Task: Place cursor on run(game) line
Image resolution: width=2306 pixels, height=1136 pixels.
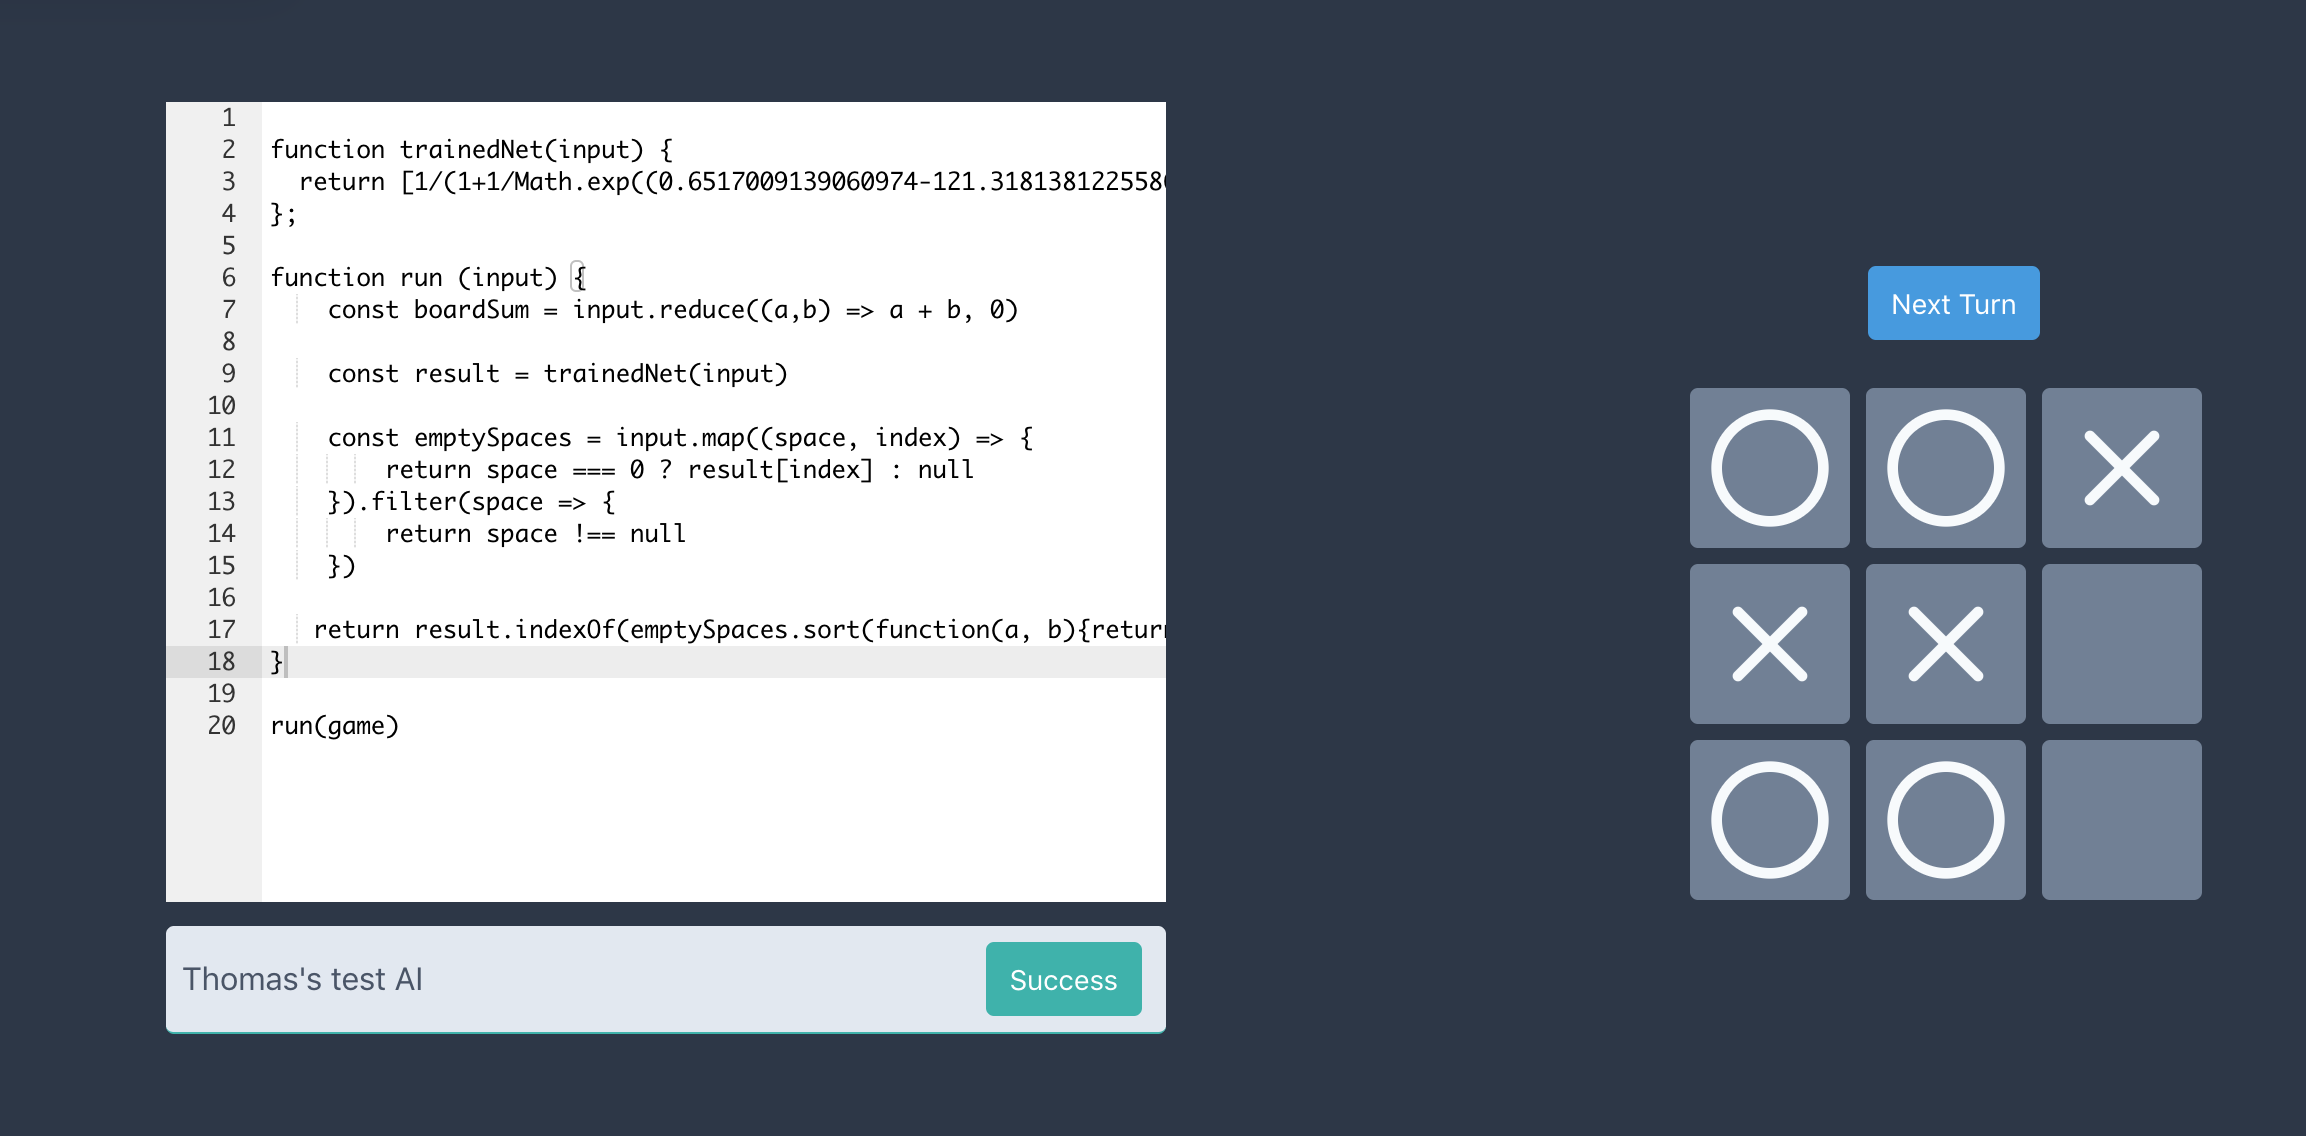Action: click(335, 726)
